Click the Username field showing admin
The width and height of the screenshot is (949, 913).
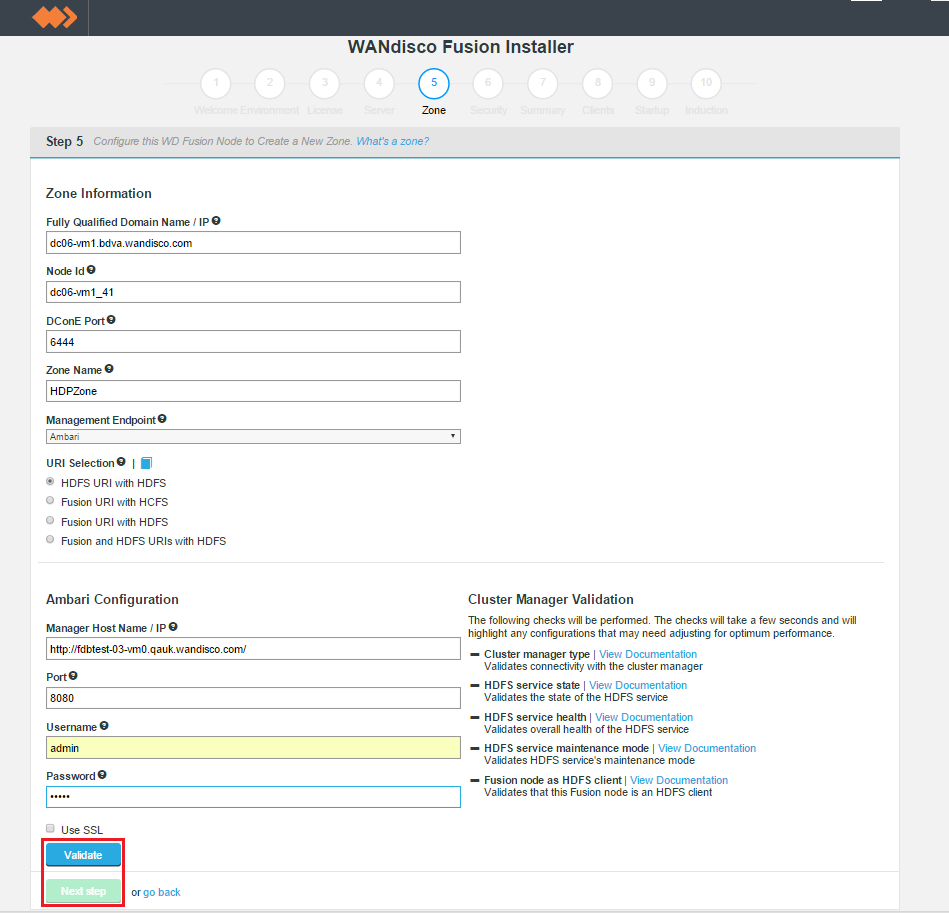(x=253, y=748)
